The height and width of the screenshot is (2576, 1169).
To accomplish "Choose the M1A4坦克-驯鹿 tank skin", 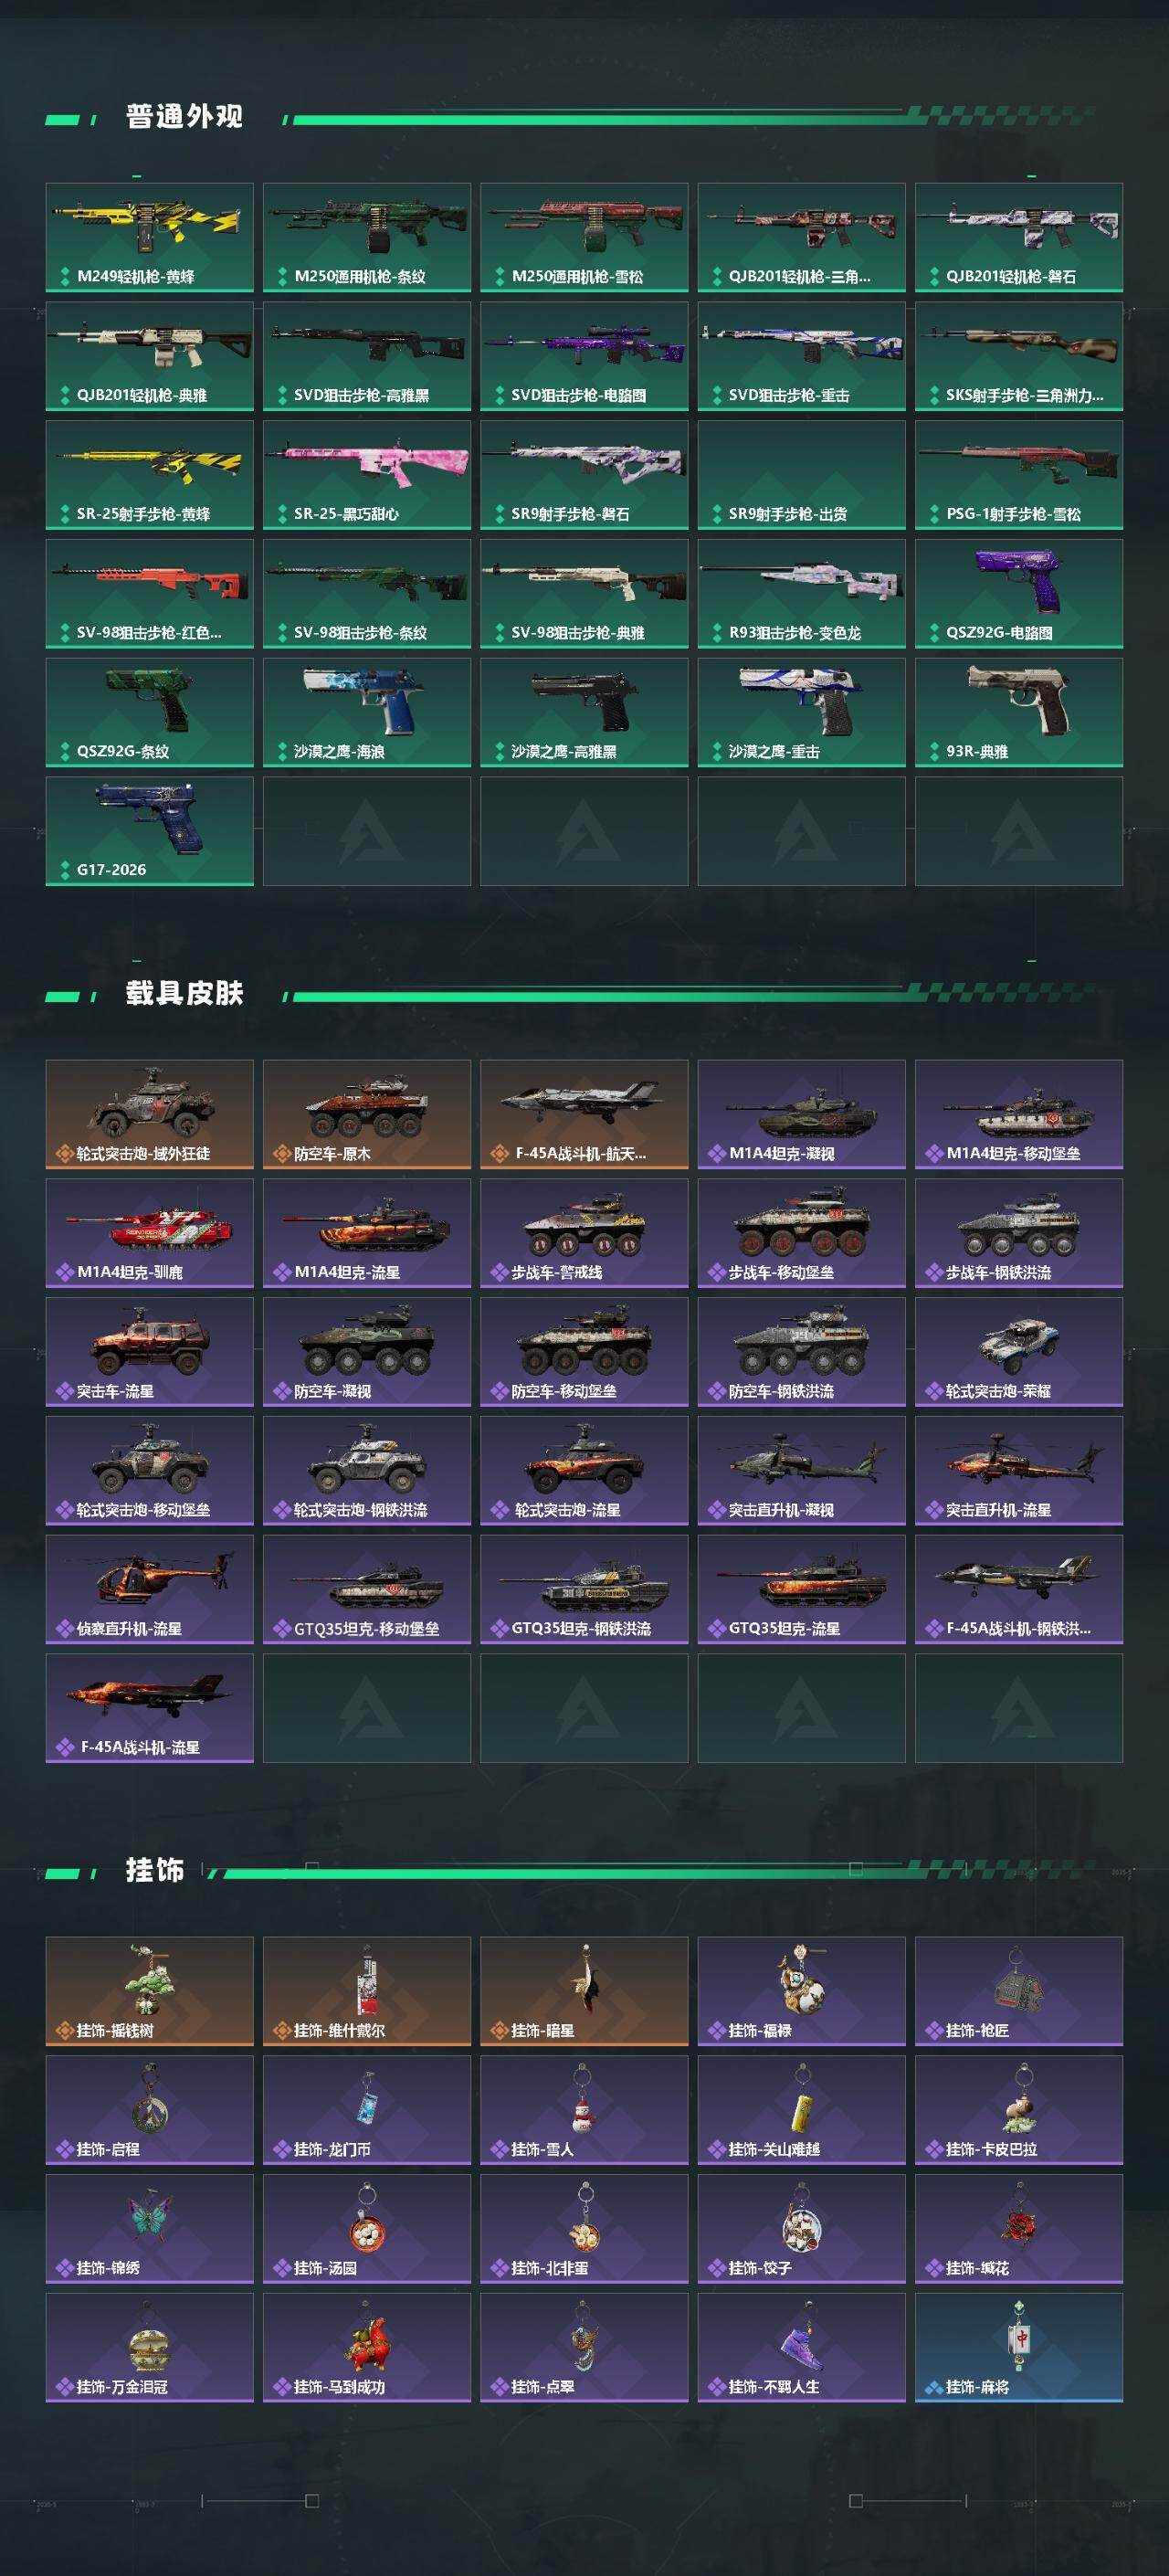I will [149, 1233].
